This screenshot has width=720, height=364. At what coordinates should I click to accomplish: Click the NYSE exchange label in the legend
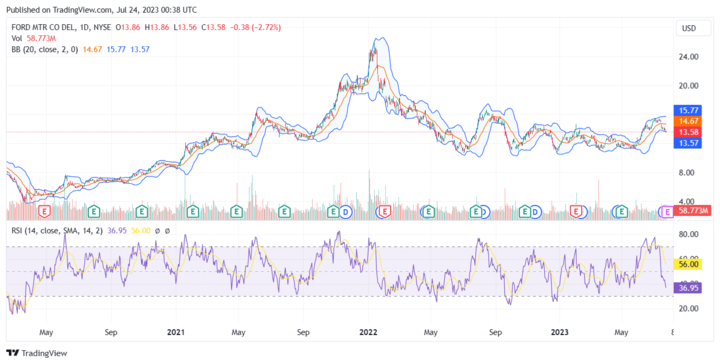tap(102, 28)
